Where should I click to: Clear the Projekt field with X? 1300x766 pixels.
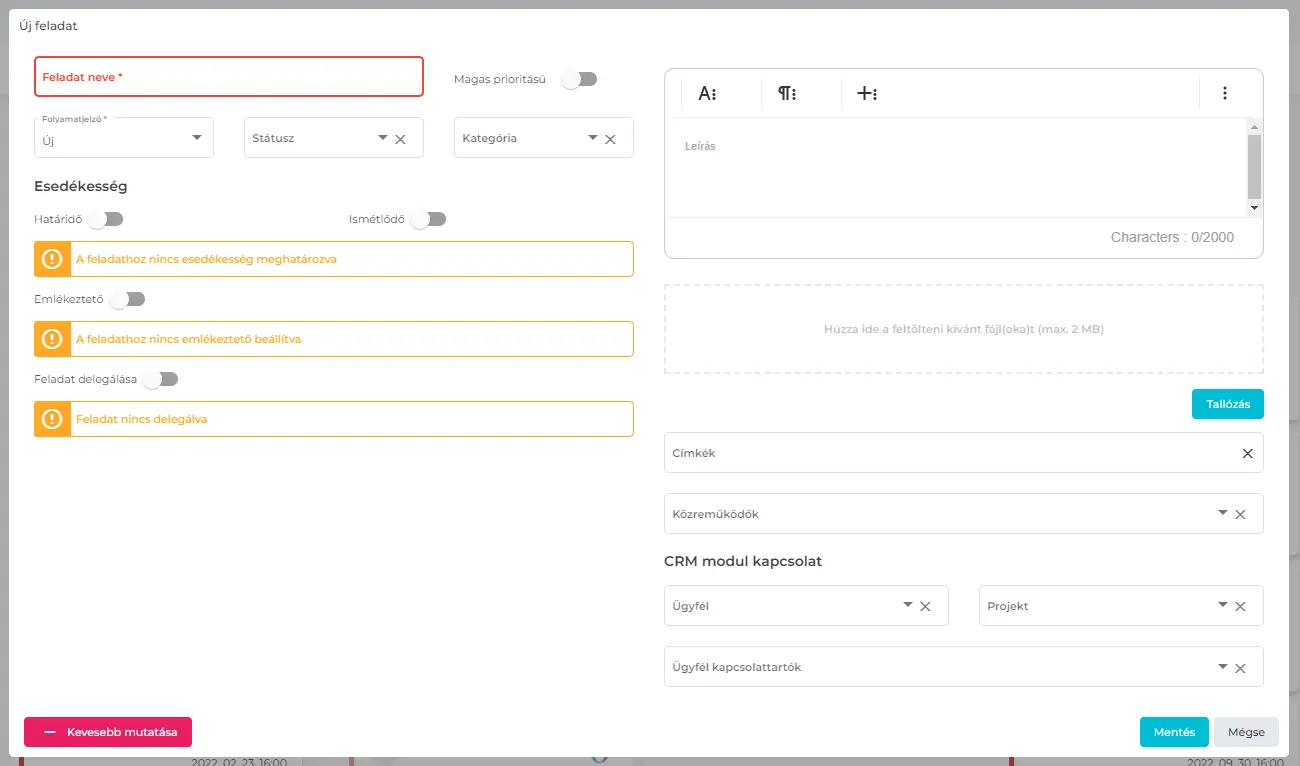[x=1240, y=606]
